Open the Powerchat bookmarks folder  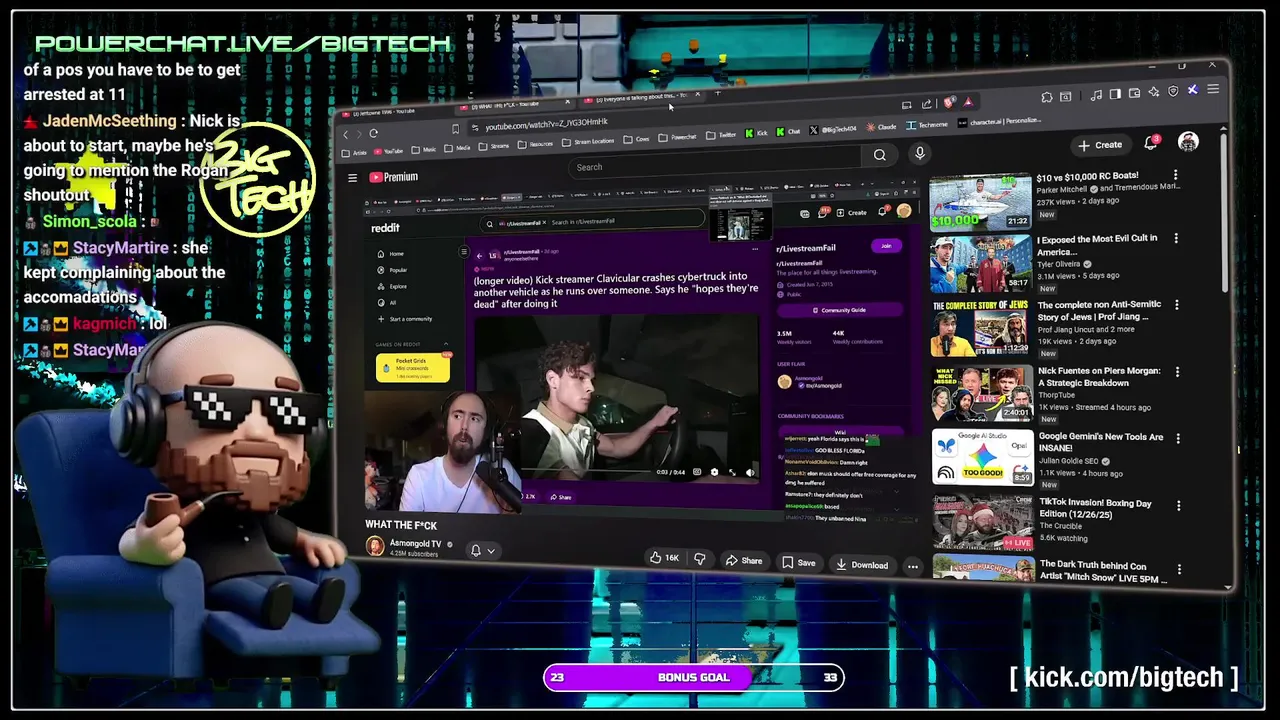[677, 137]
